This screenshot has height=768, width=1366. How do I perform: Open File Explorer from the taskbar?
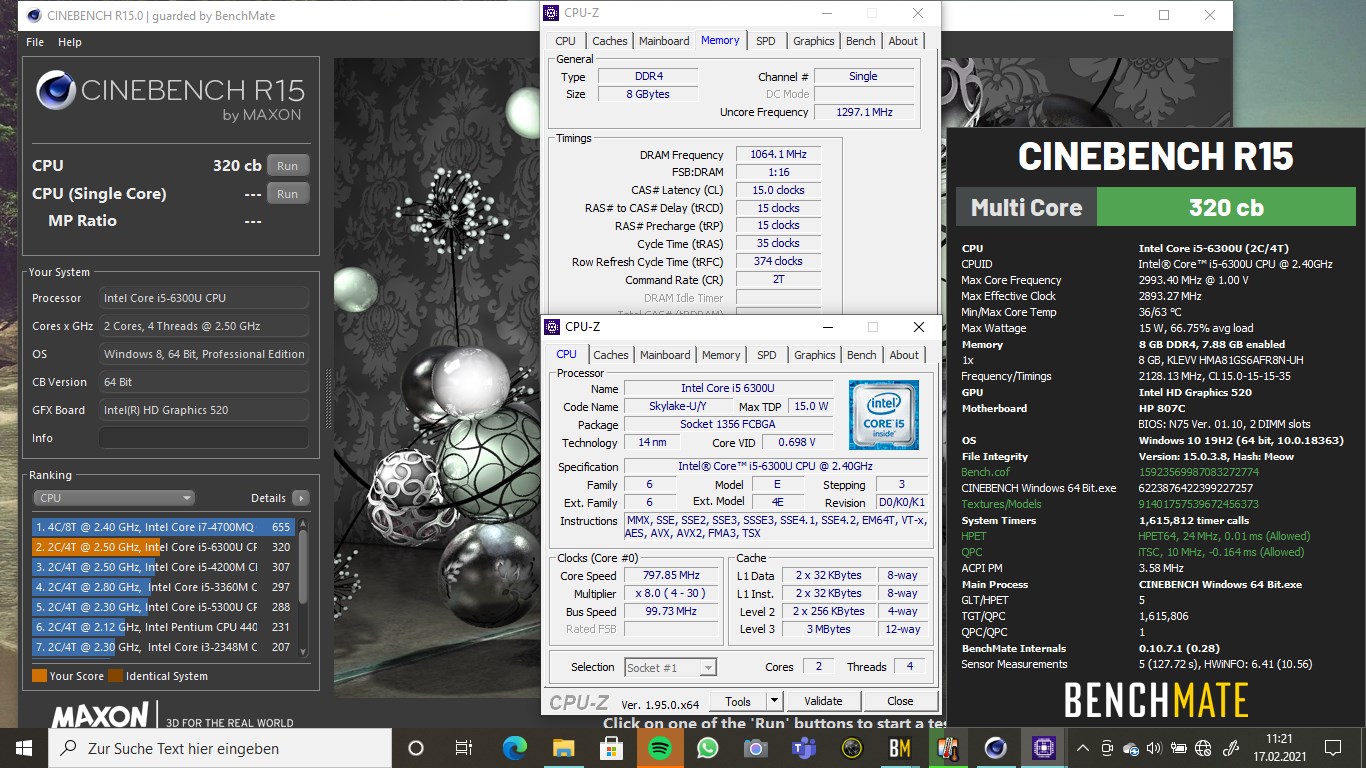pos(563,748)
